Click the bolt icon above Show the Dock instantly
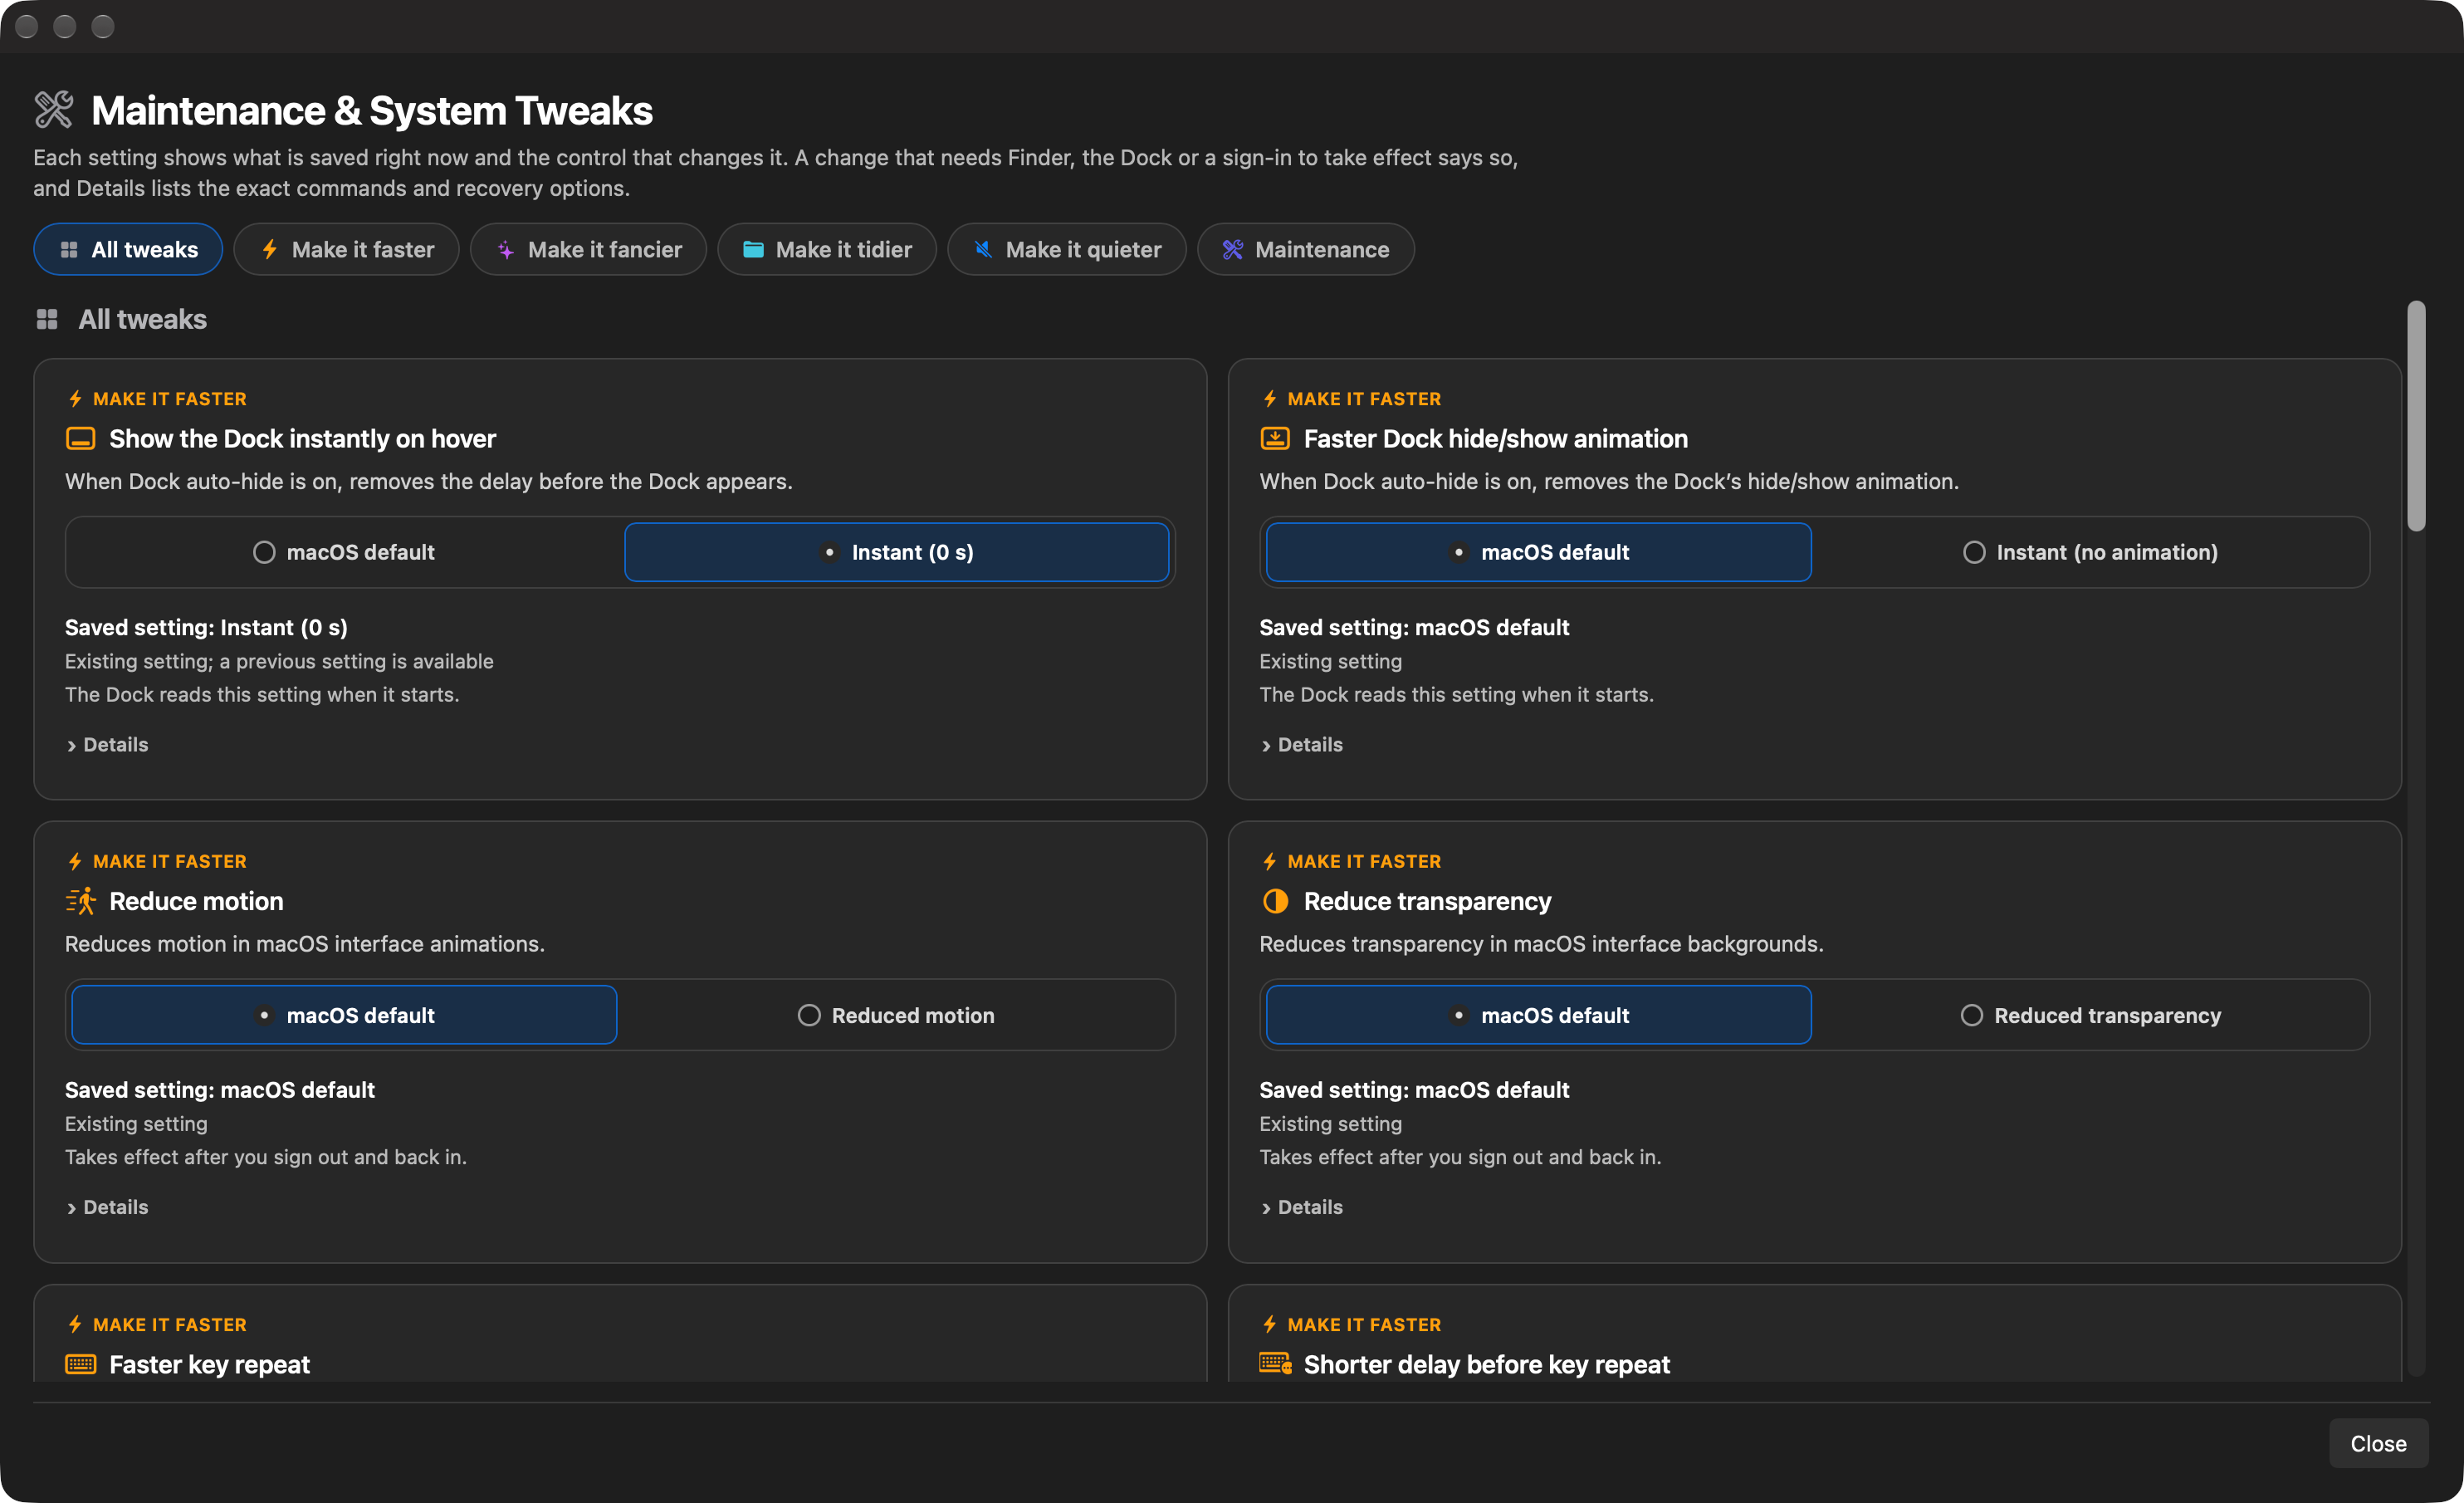This screenshot has height=1503, width=2464. [x=75, y=399]
